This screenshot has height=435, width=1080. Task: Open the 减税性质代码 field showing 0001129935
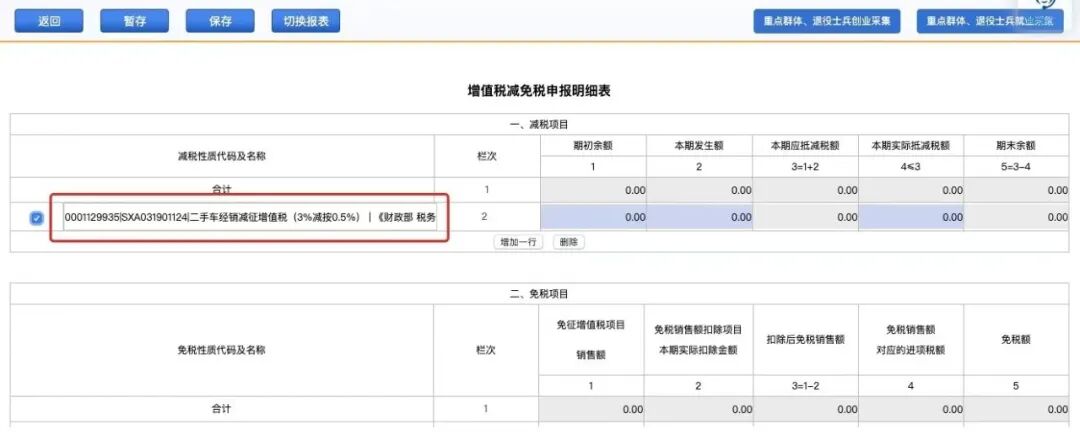click(x=251, y=218)
